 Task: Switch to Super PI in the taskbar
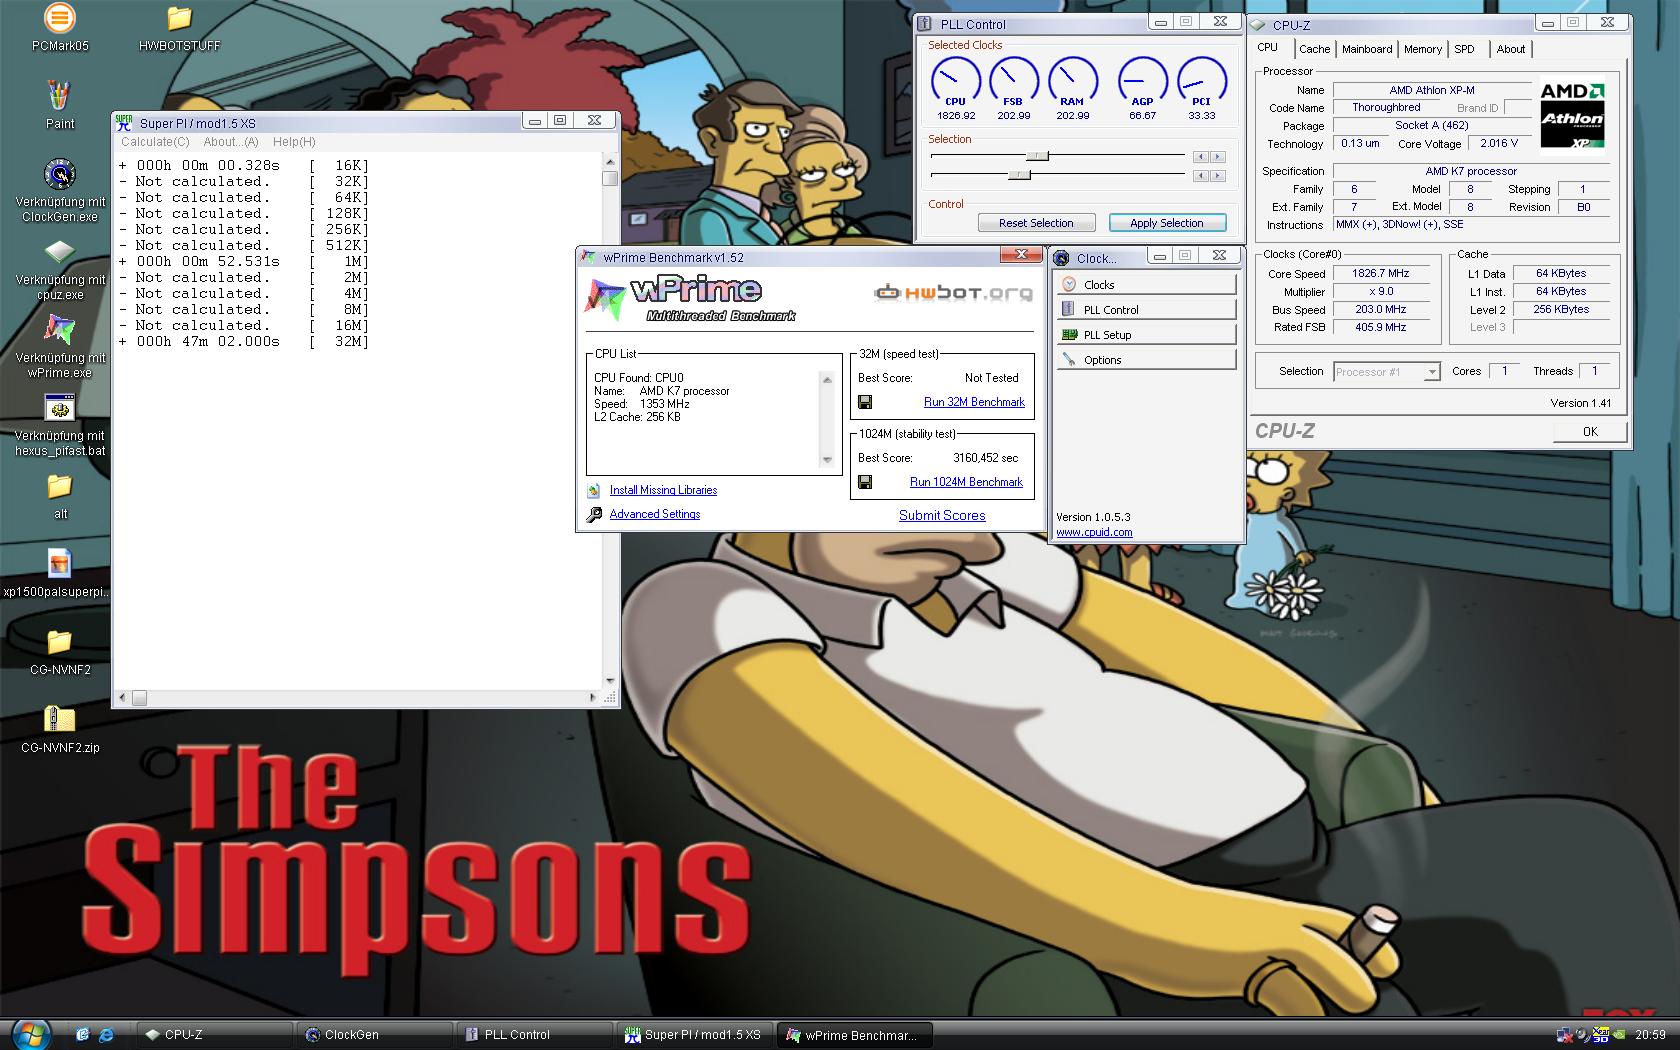[x=695, y=1035]
